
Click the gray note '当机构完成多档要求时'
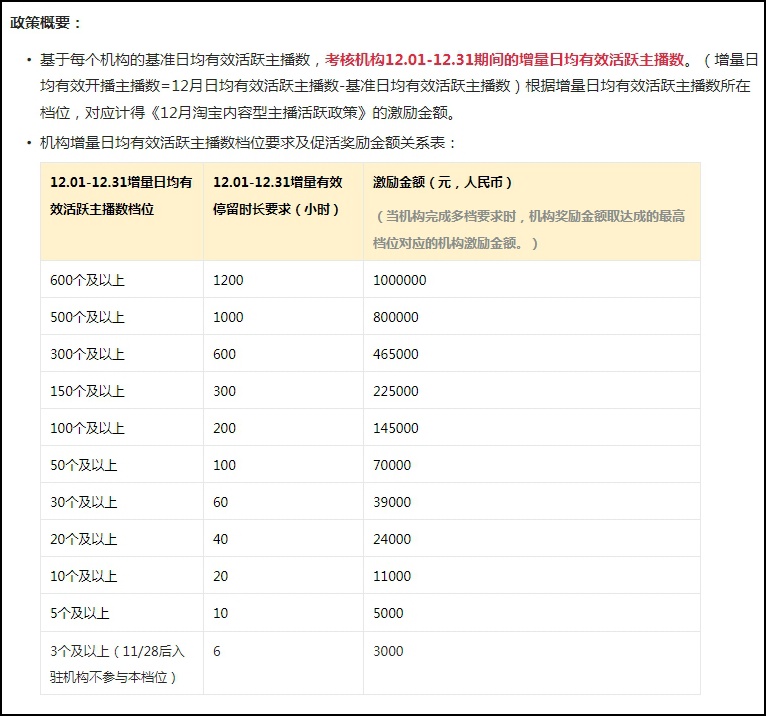point(451,216)
